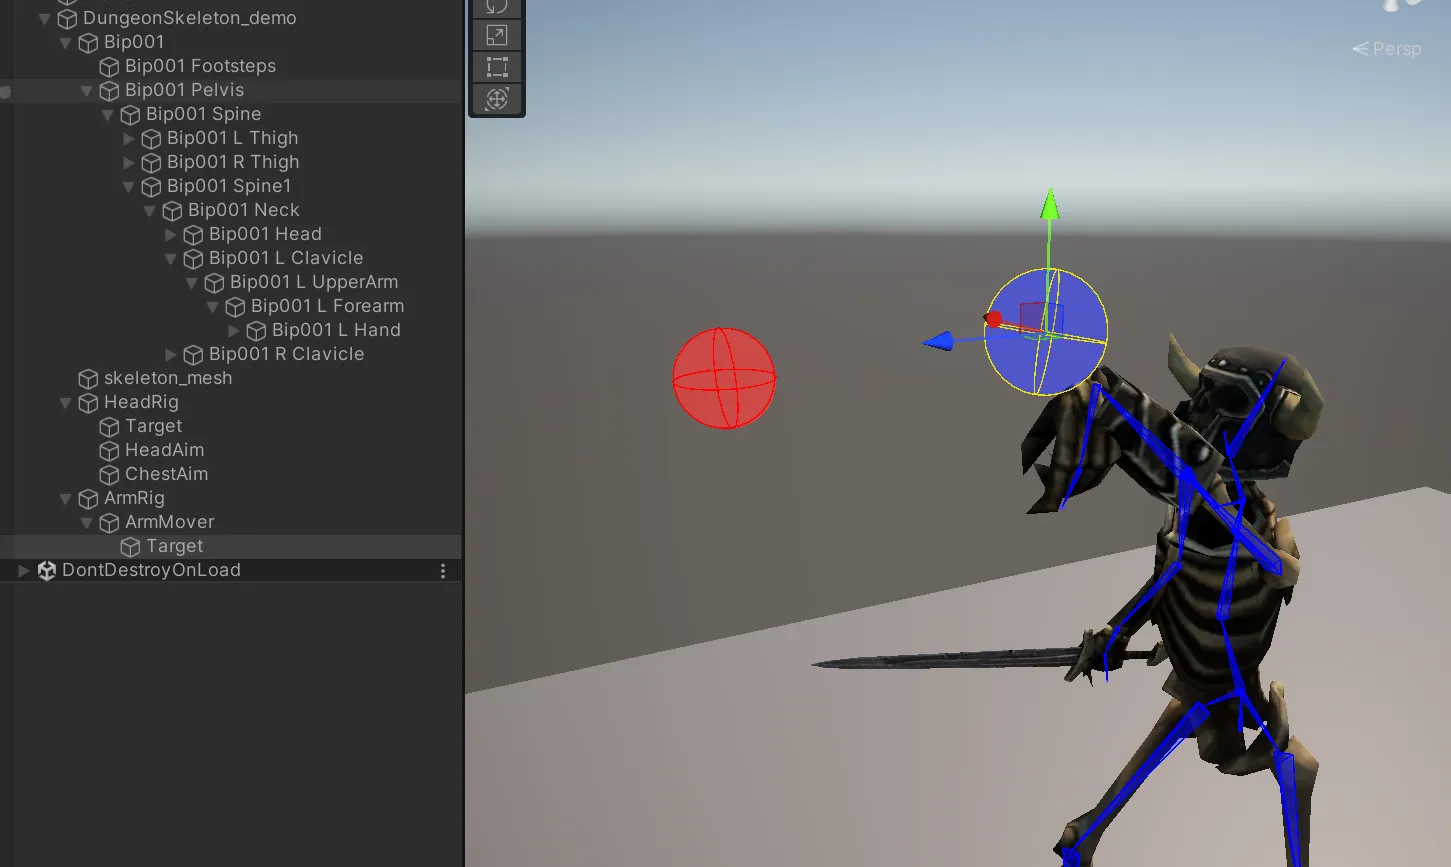Expand the DontDestroyOnLoad scene
The height and width of the screenshot is (867, 1451).
(x=23, y=570)
